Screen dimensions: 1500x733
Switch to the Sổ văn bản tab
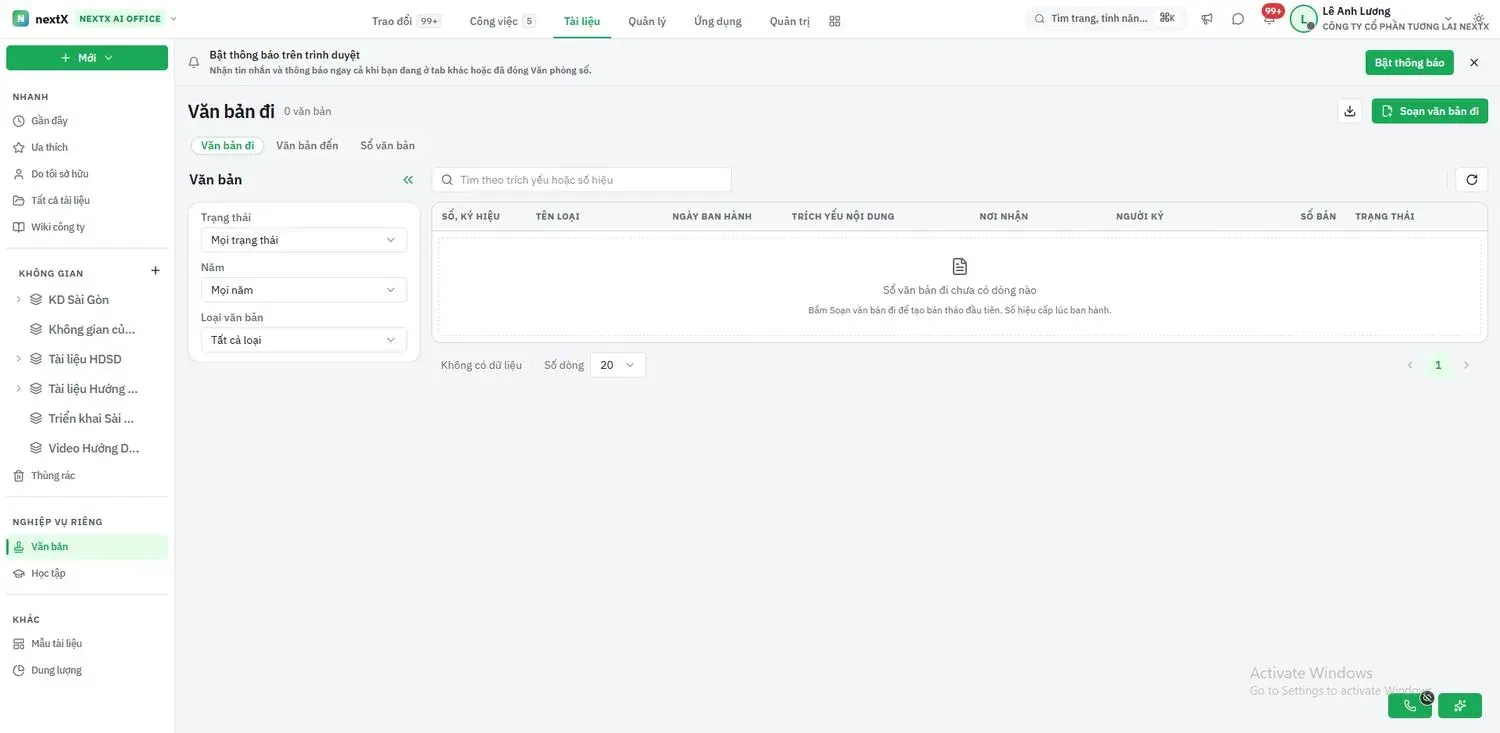coord(388,146)
